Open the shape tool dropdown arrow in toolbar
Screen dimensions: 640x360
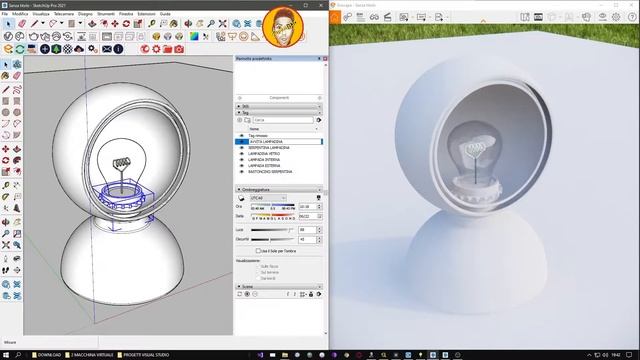tap(80, 23)
